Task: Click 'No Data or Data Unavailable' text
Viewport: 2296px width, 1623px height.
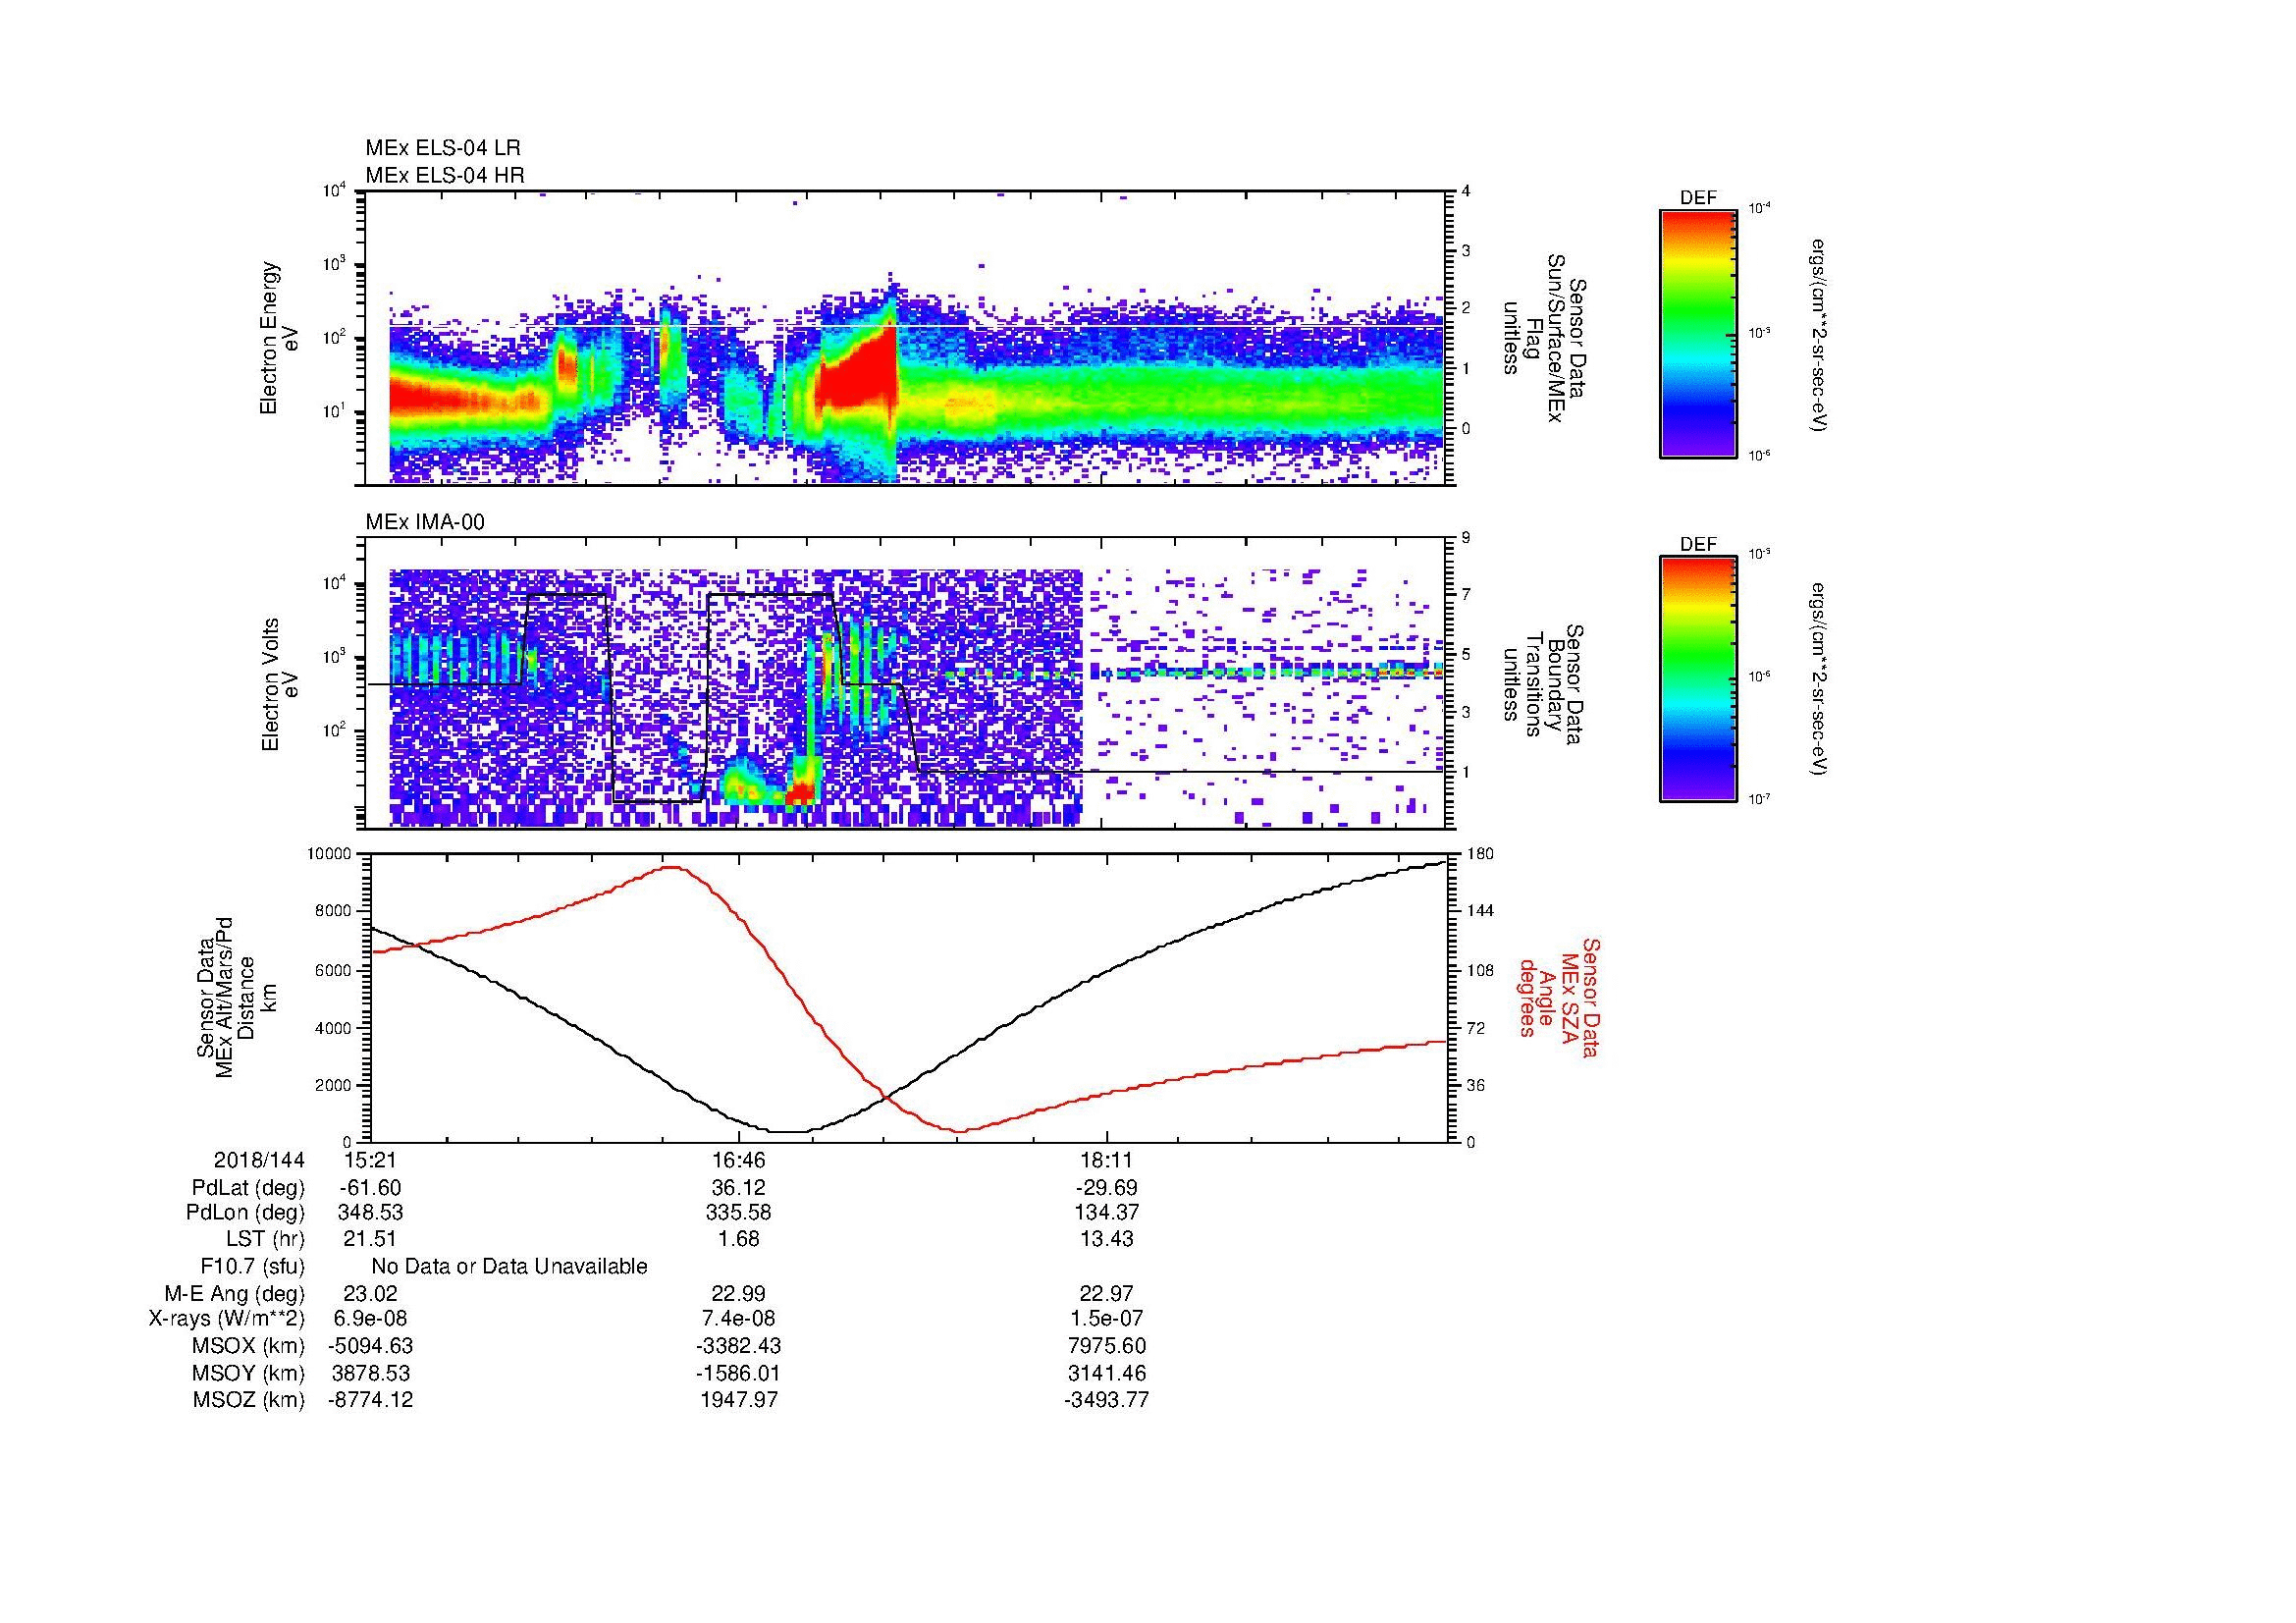Action: pyautogui.click(x=509, y=1267)
